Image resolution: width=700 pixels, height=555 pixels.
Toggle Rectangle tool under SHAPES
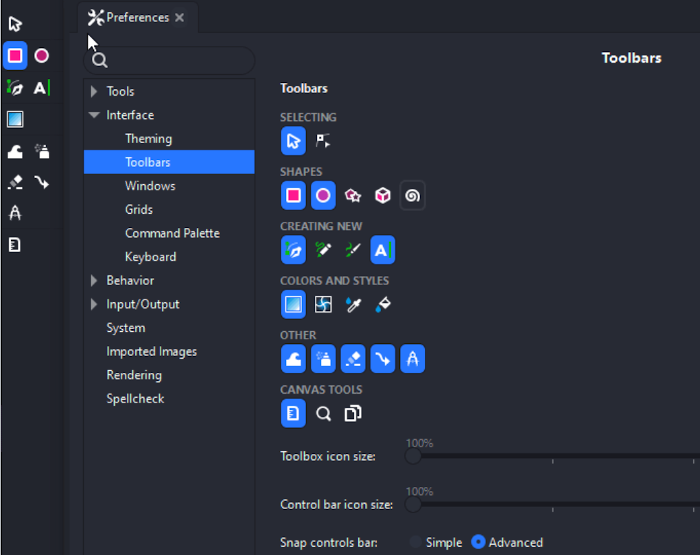click(x=293, y=196)
